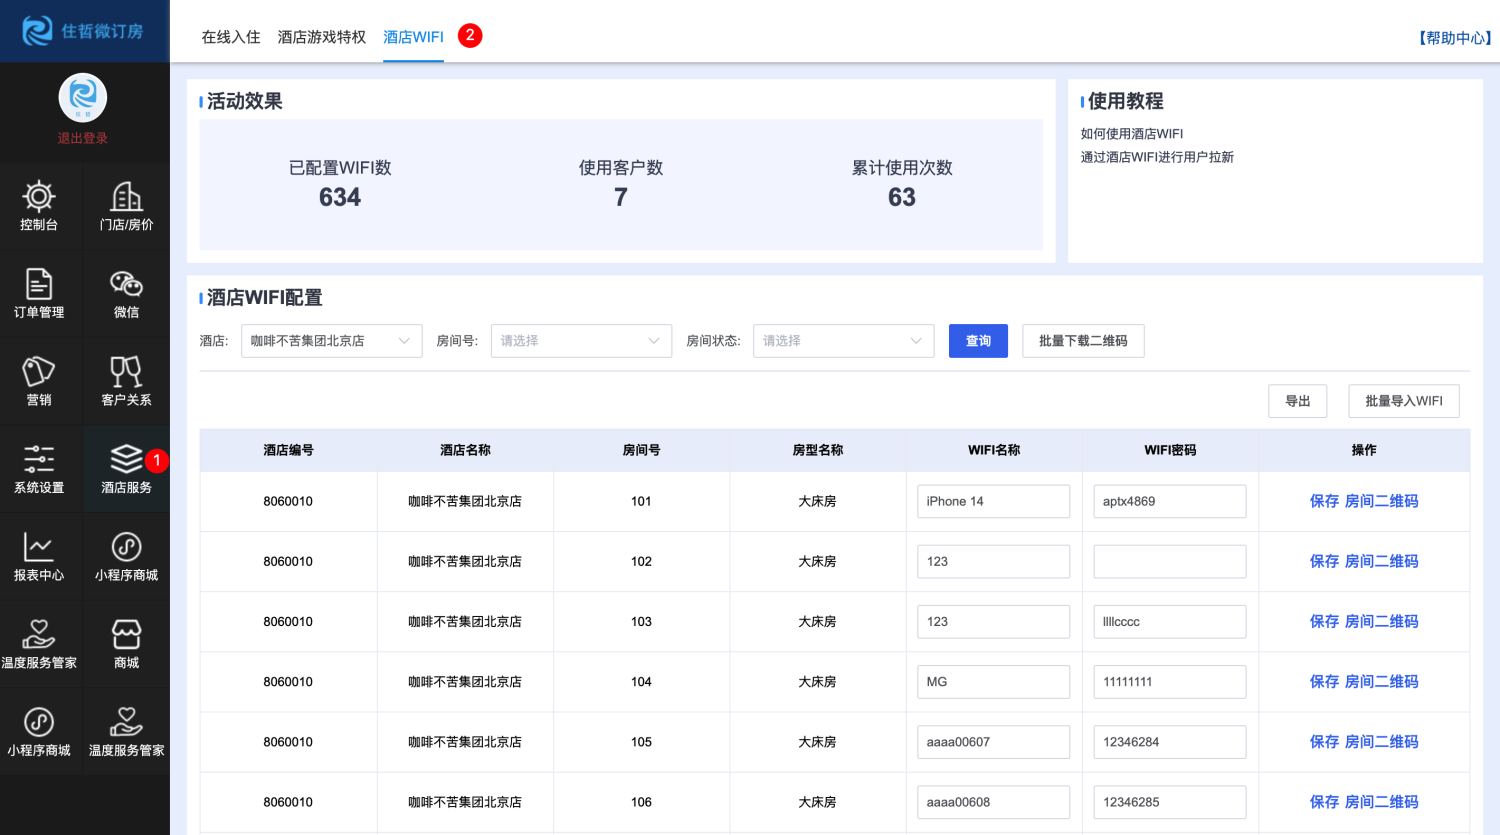1500x835 pixels.
Task: Click the 批量导入WIFI button
Action: 1404,401
